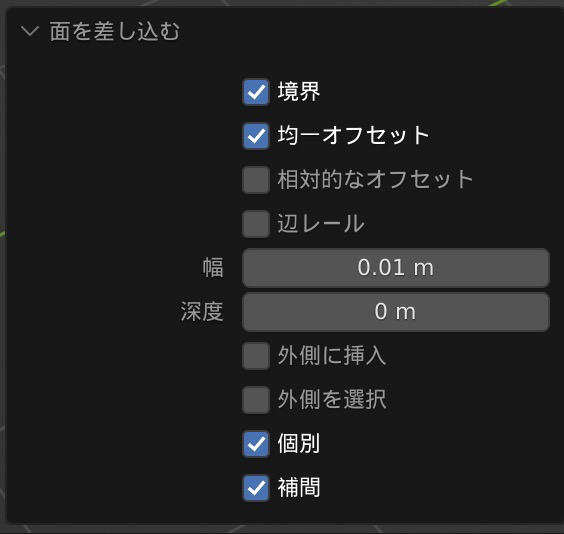Enable the 外側に挿入 checkbox

(x=256, y=356)
